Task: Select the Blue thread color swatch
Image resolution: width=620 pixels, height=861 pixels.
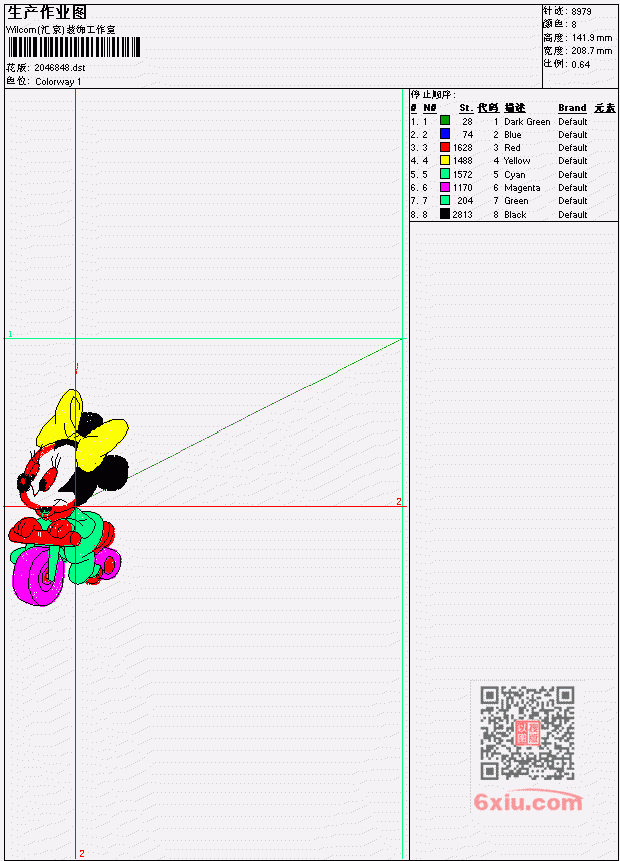Action: (445, 134)
